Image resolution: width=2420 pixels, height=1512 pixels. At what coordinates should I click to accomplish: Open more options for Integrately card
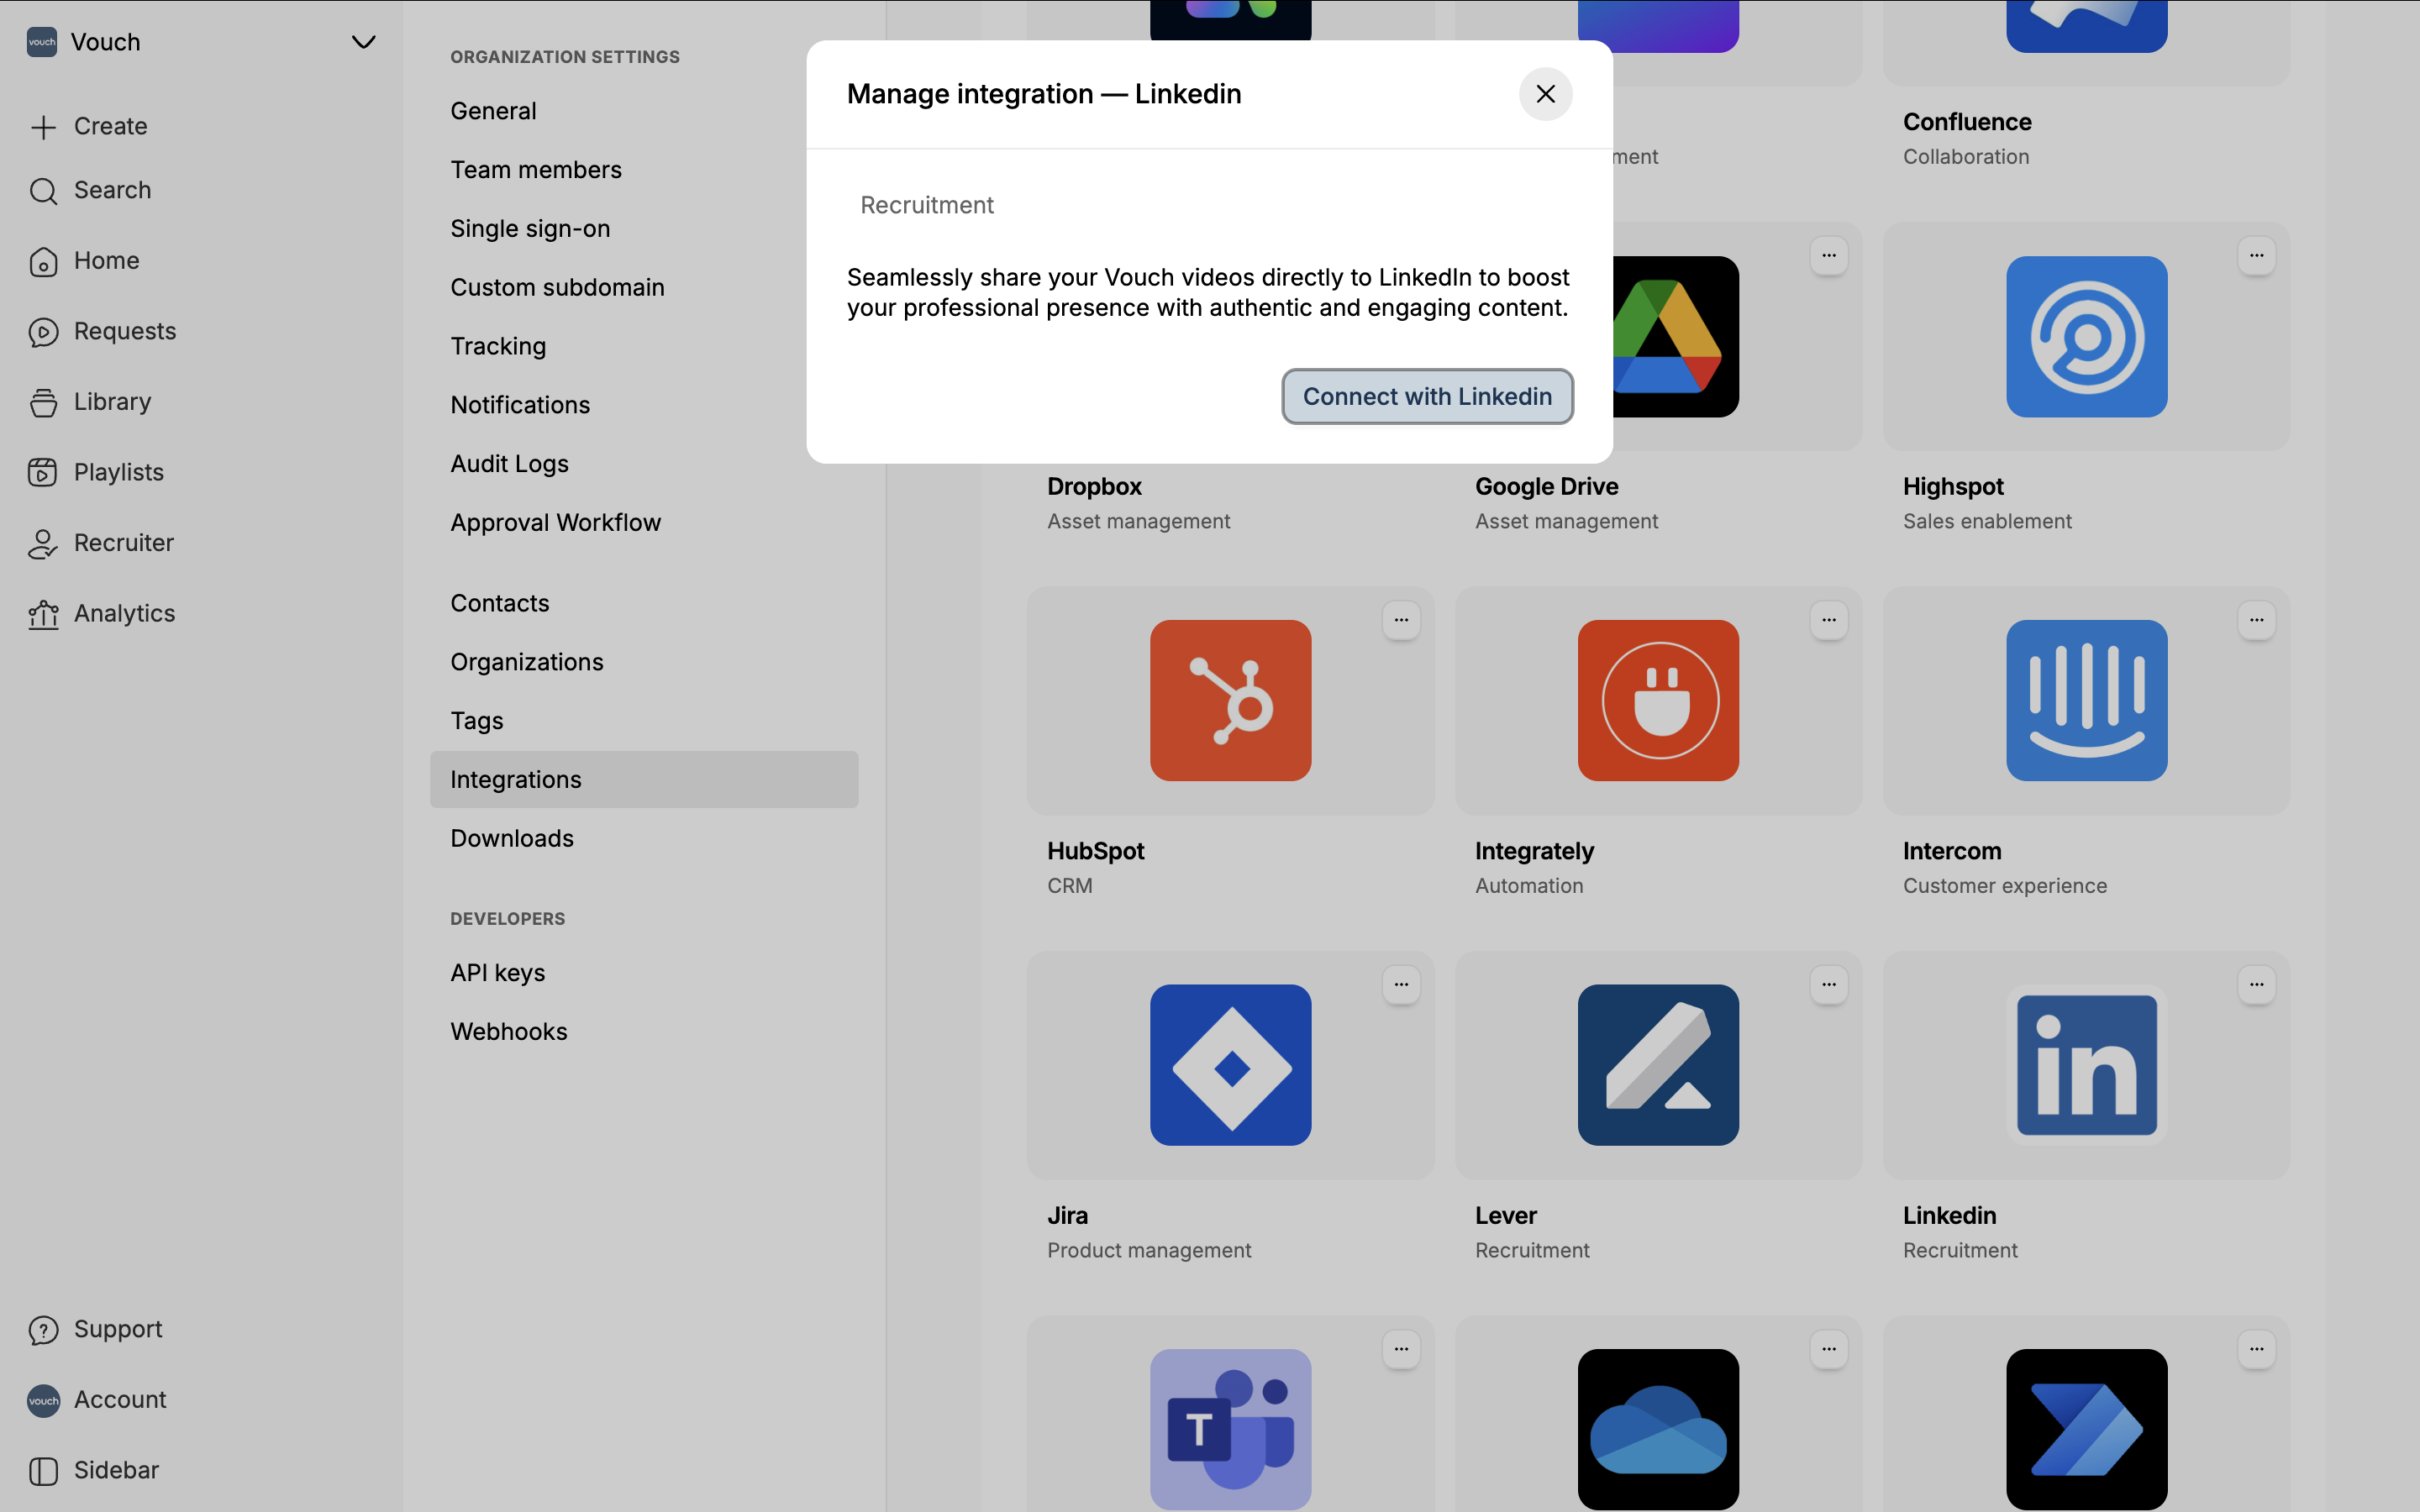pyautogui.click(x=1829, y=620)
